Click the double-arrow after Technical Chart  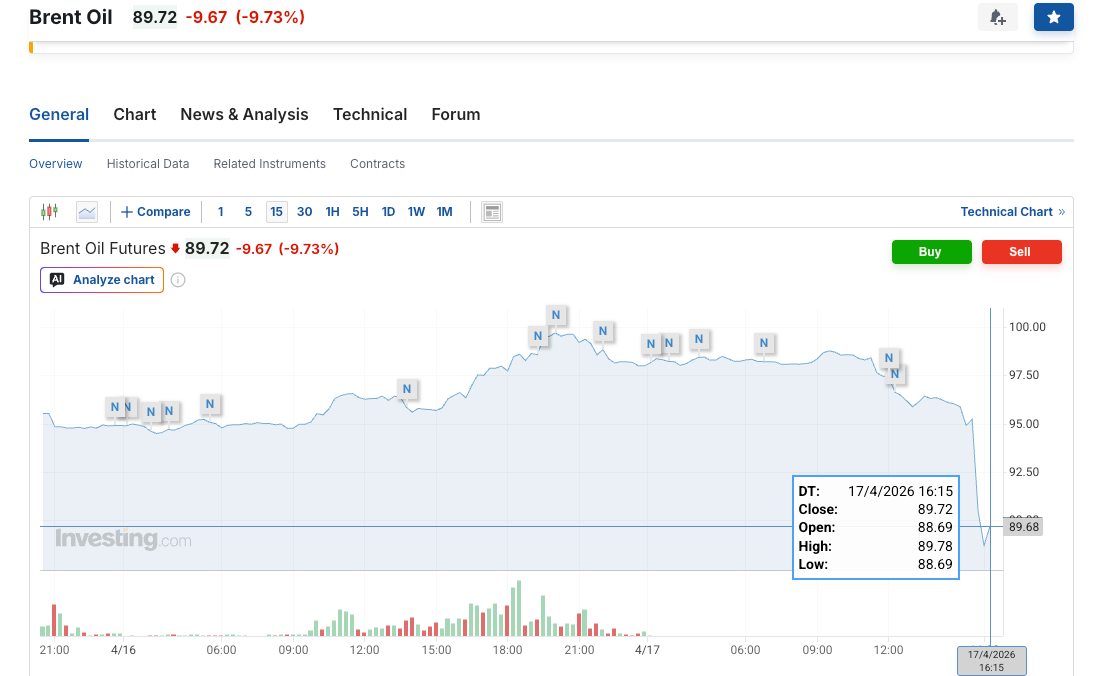pyautogui.click(x=1061, y=212)
